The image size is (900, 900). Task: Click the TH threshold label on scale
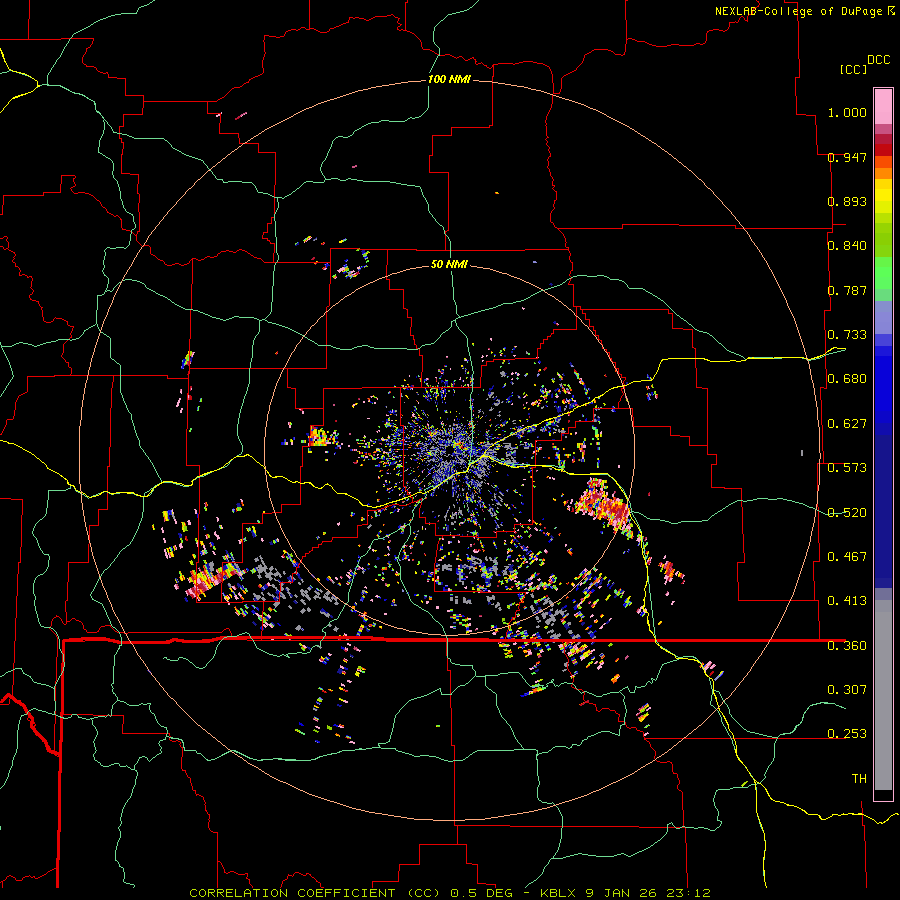point(859,779)
